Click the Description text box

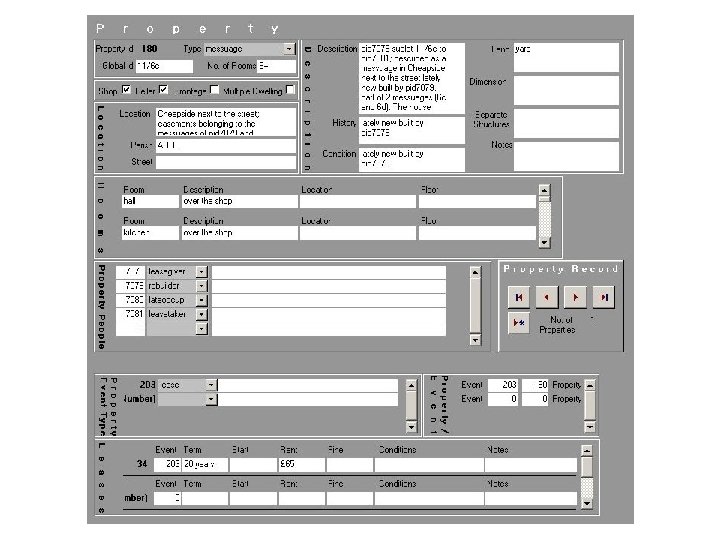click(412, 78)
